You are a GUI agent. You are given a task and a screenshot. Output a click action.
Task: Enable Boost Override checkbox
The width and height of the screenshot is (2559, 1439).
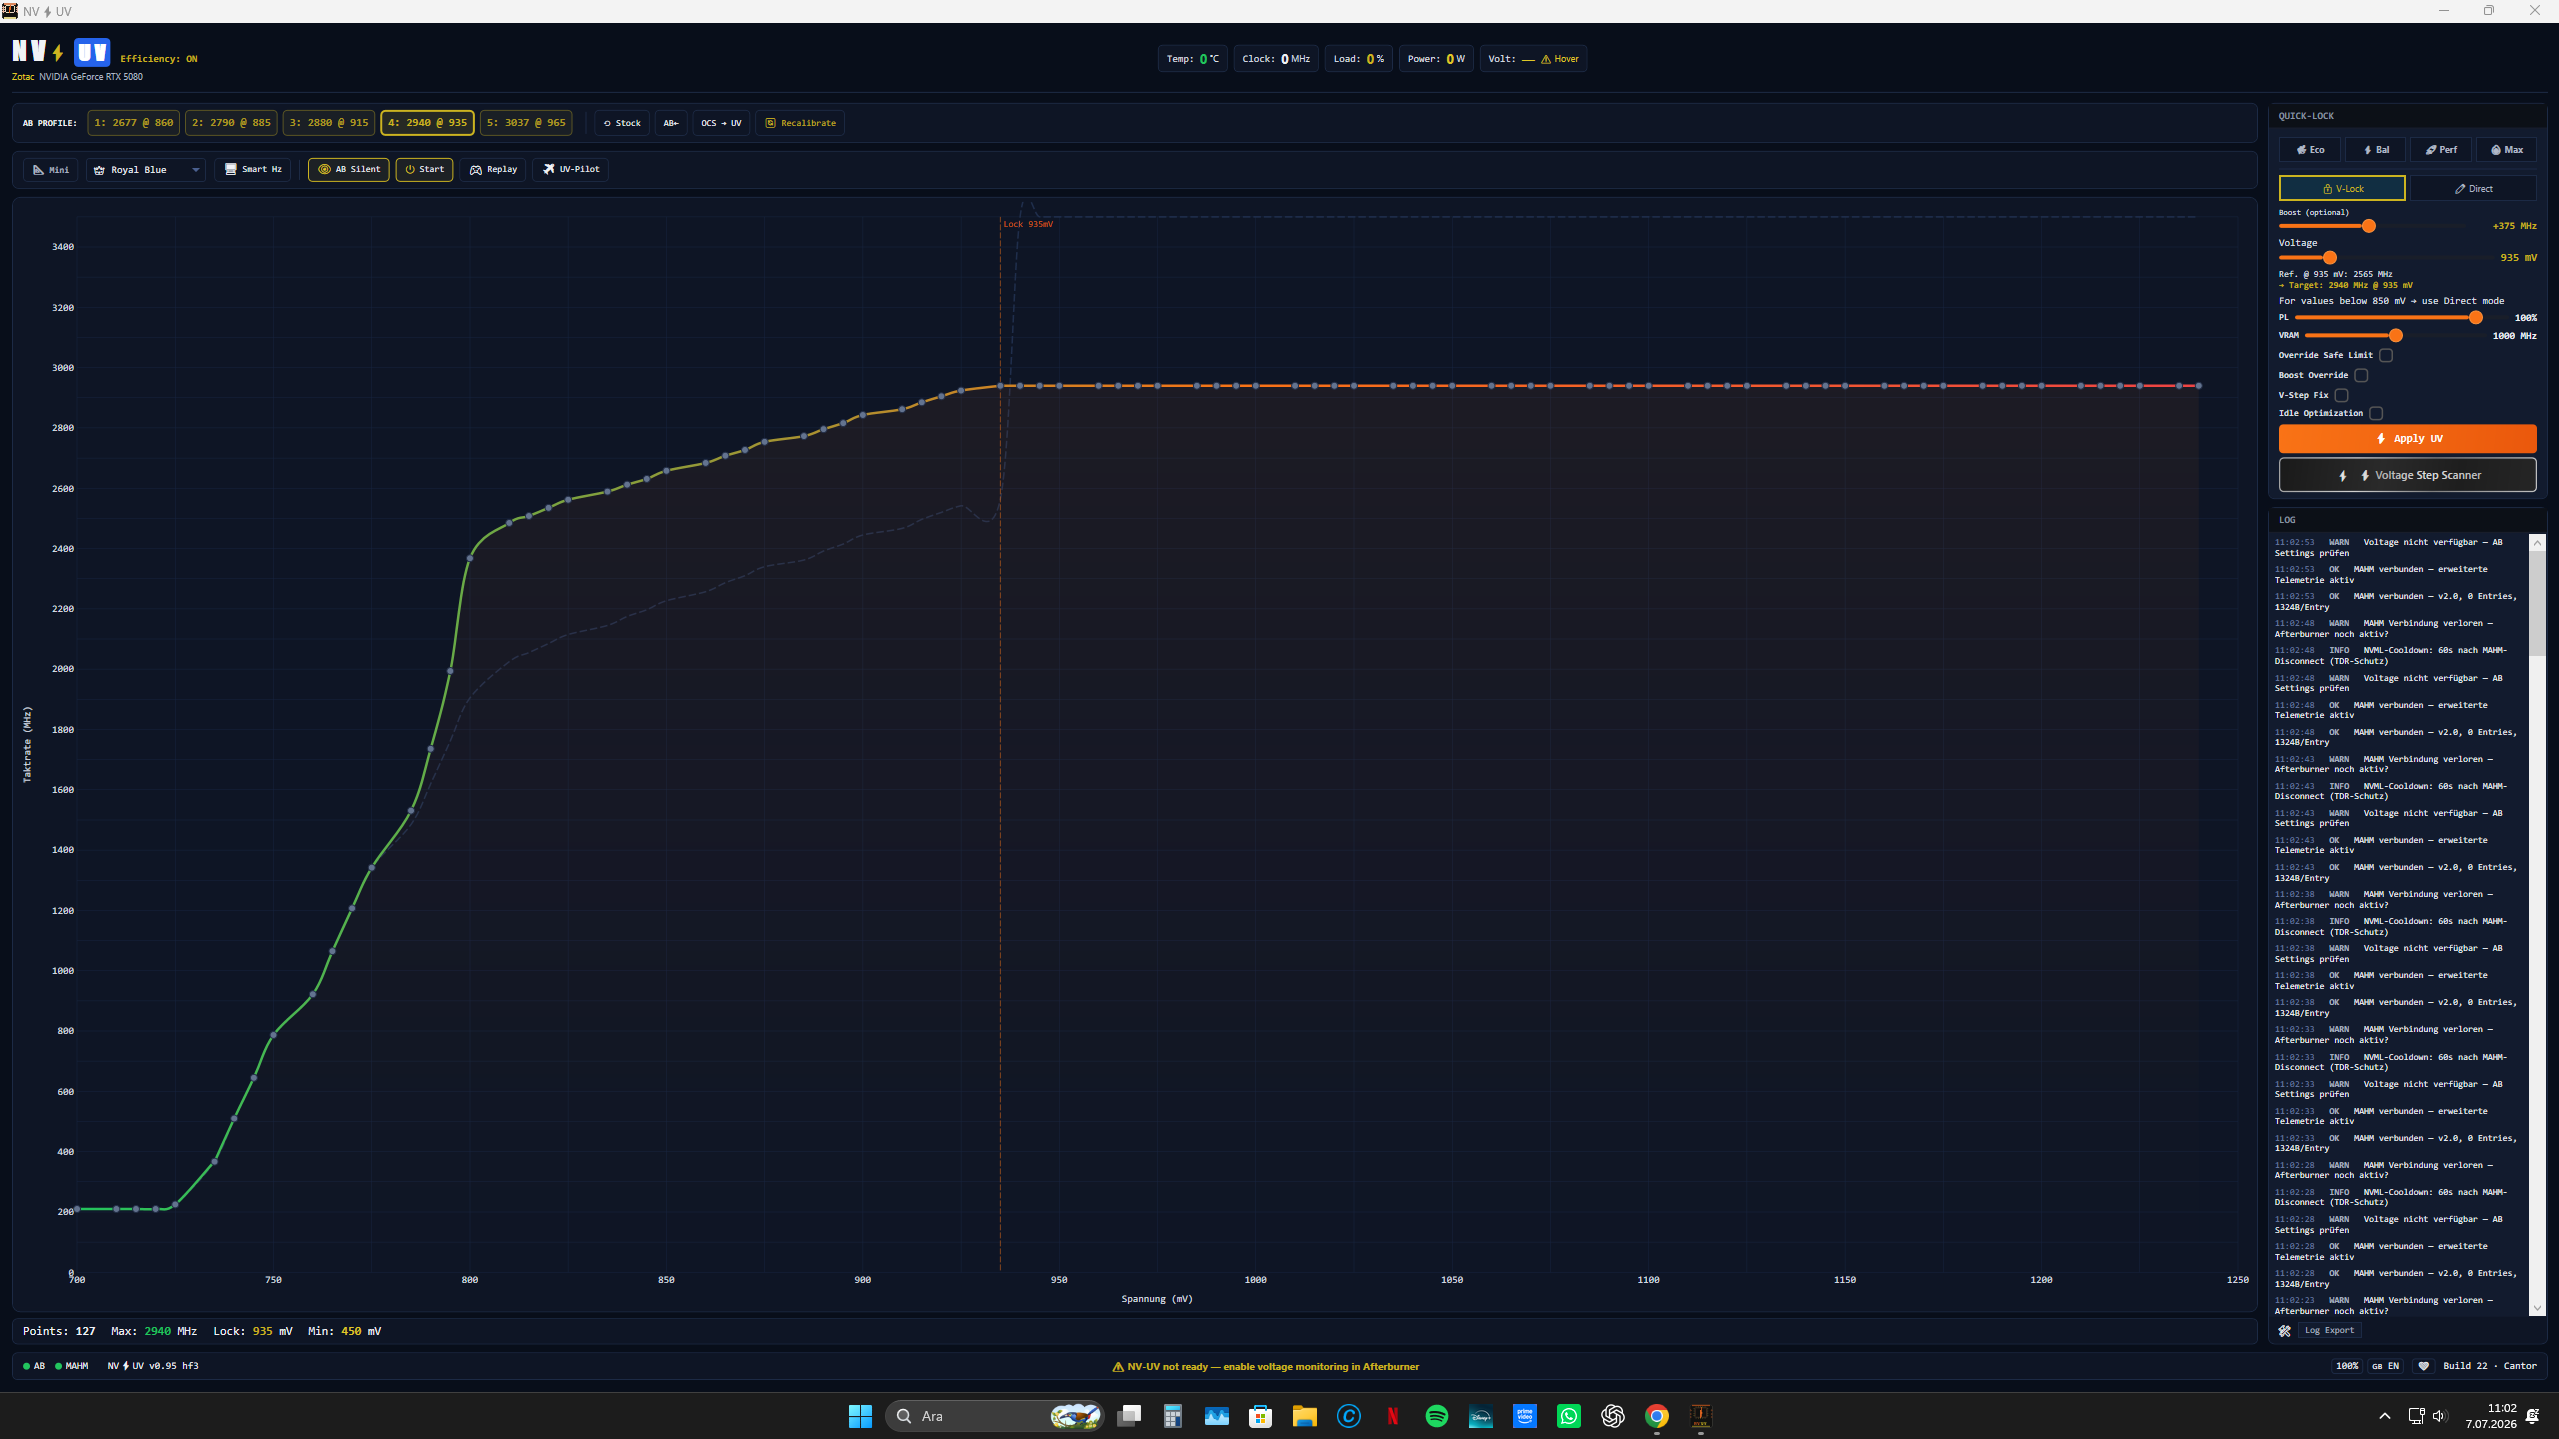tap(2362, 375)
